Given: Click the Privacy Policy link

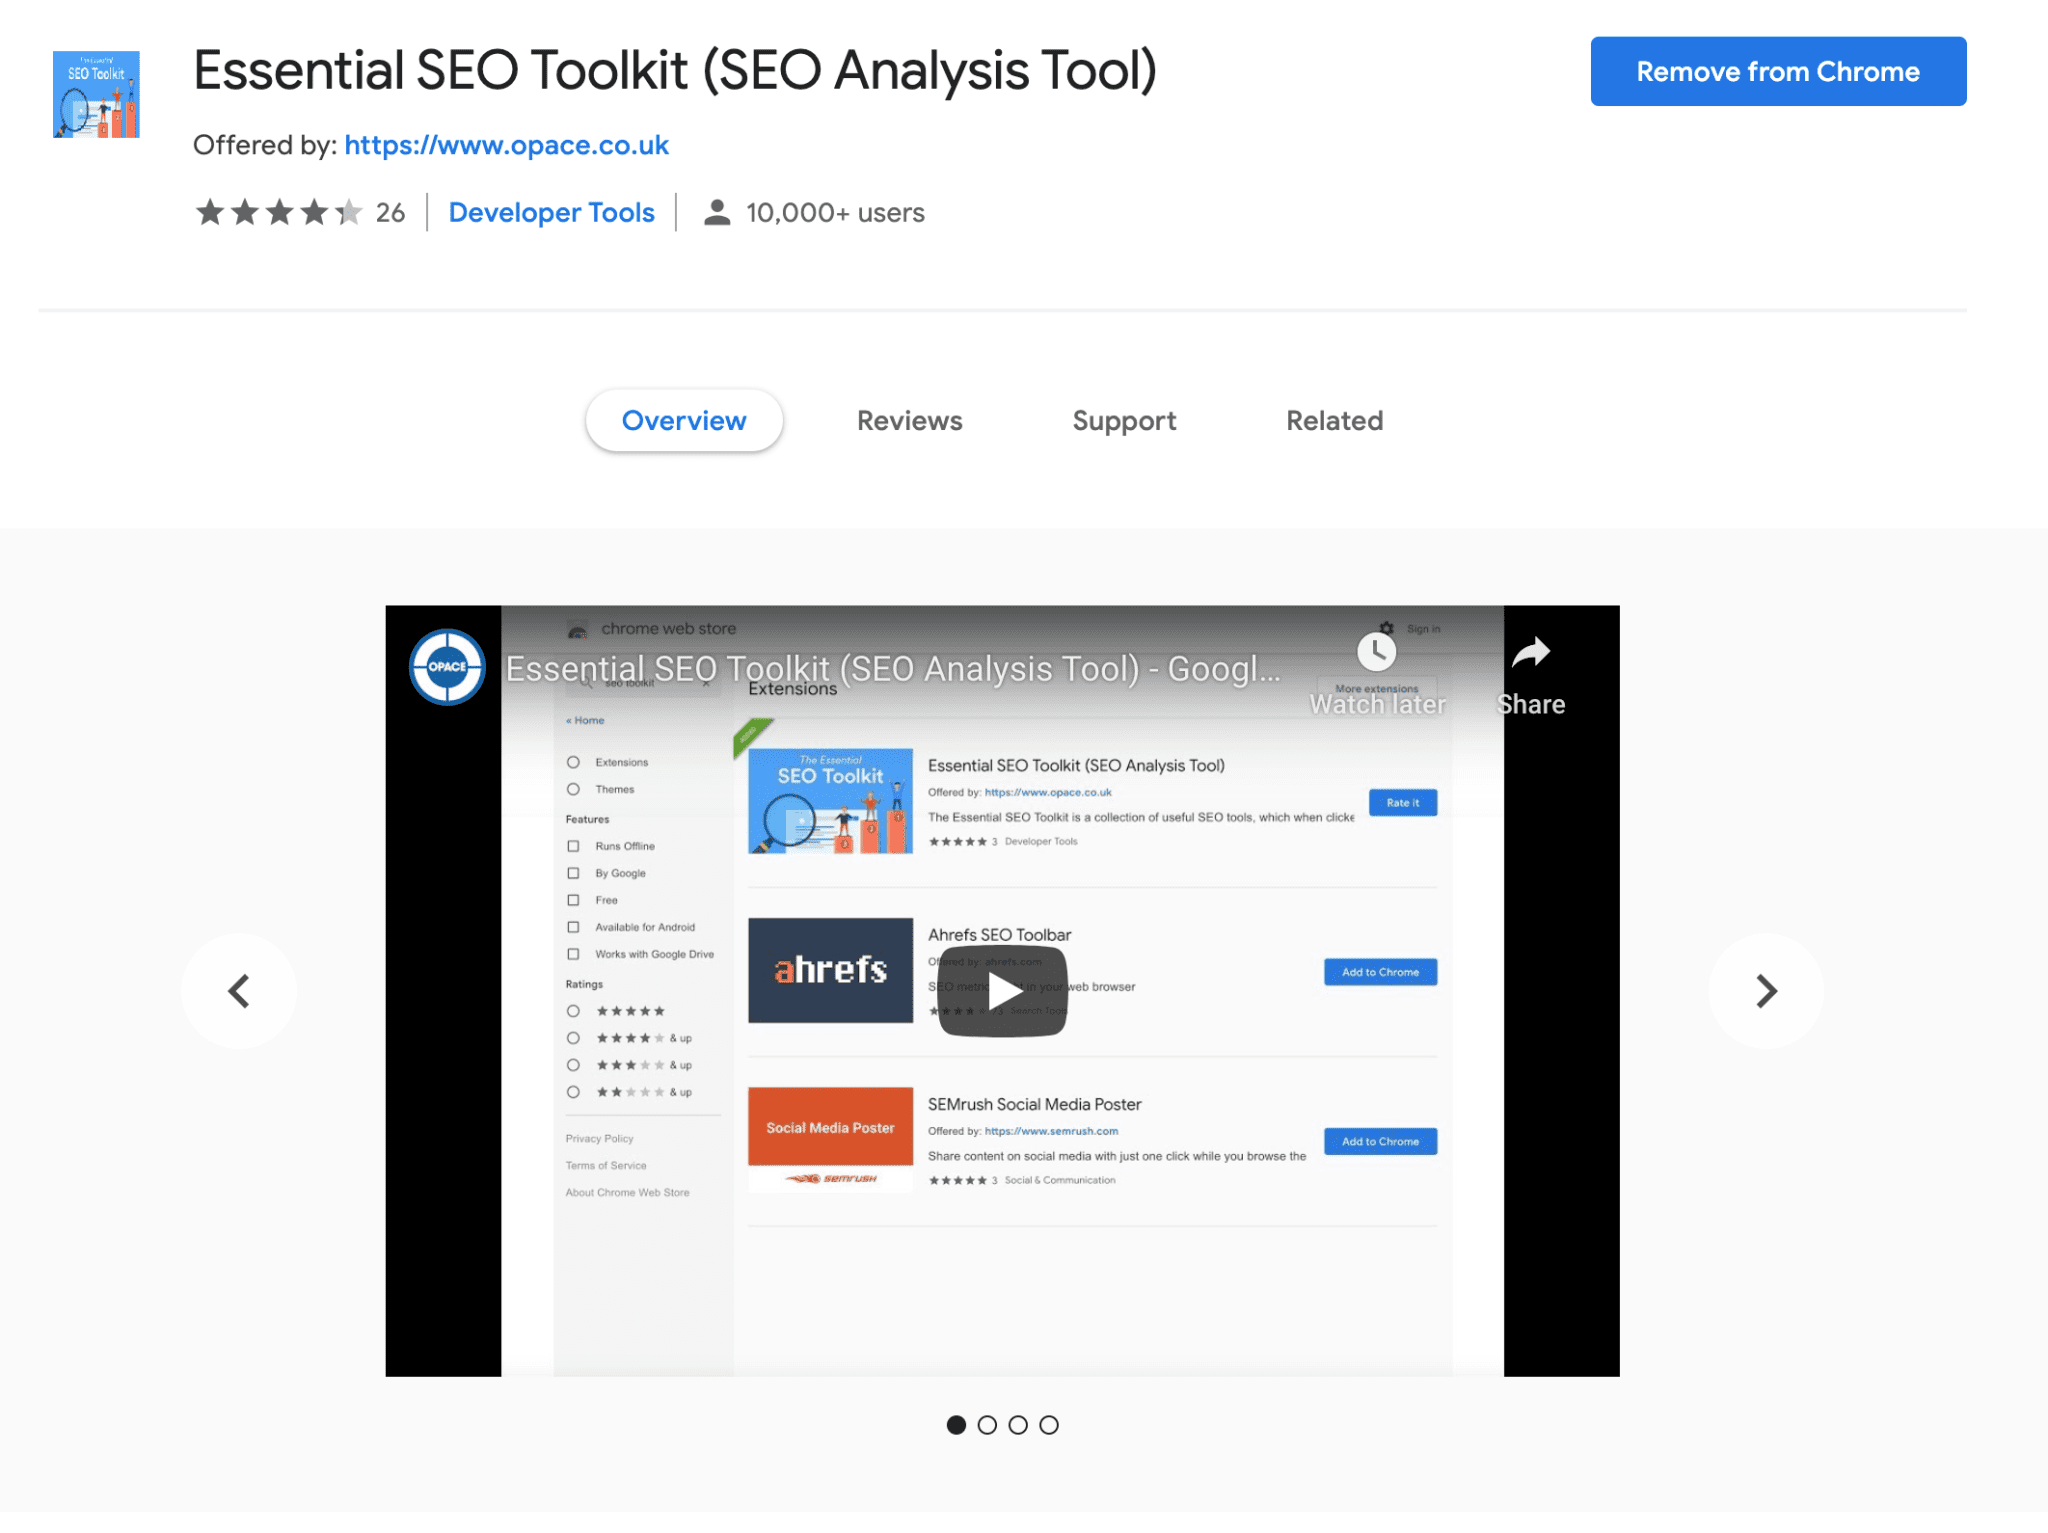Looking at the screenshot, I should click(599, 1138).
